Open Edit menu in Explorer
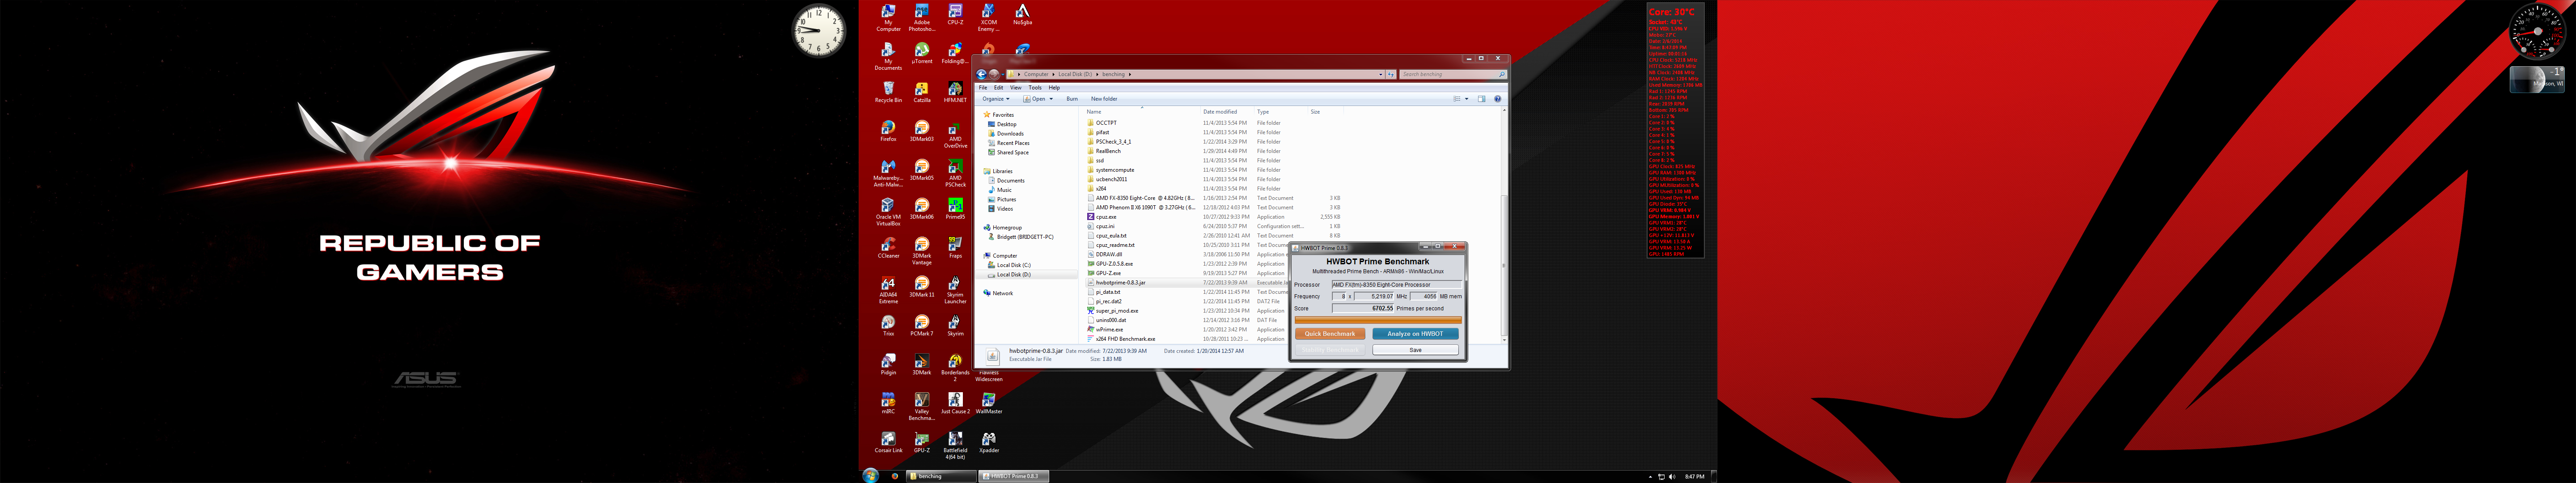 tap(998, 88)
